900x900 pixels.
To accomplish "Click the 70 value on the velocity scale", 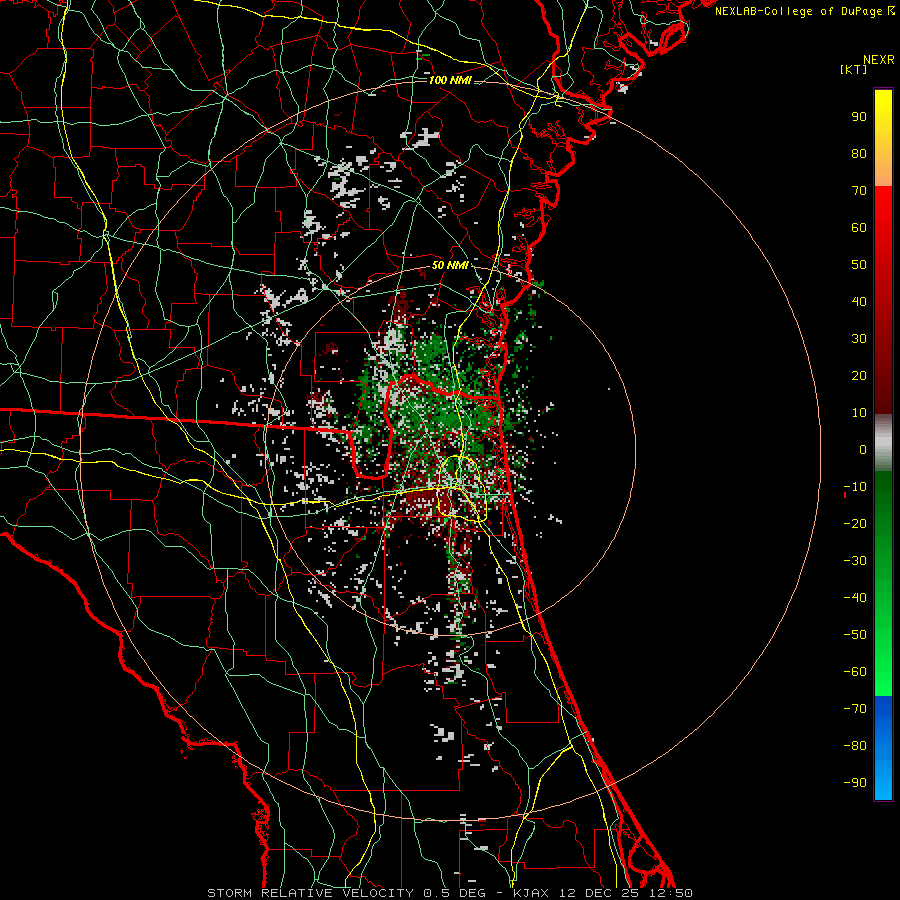I will [859, 191].
